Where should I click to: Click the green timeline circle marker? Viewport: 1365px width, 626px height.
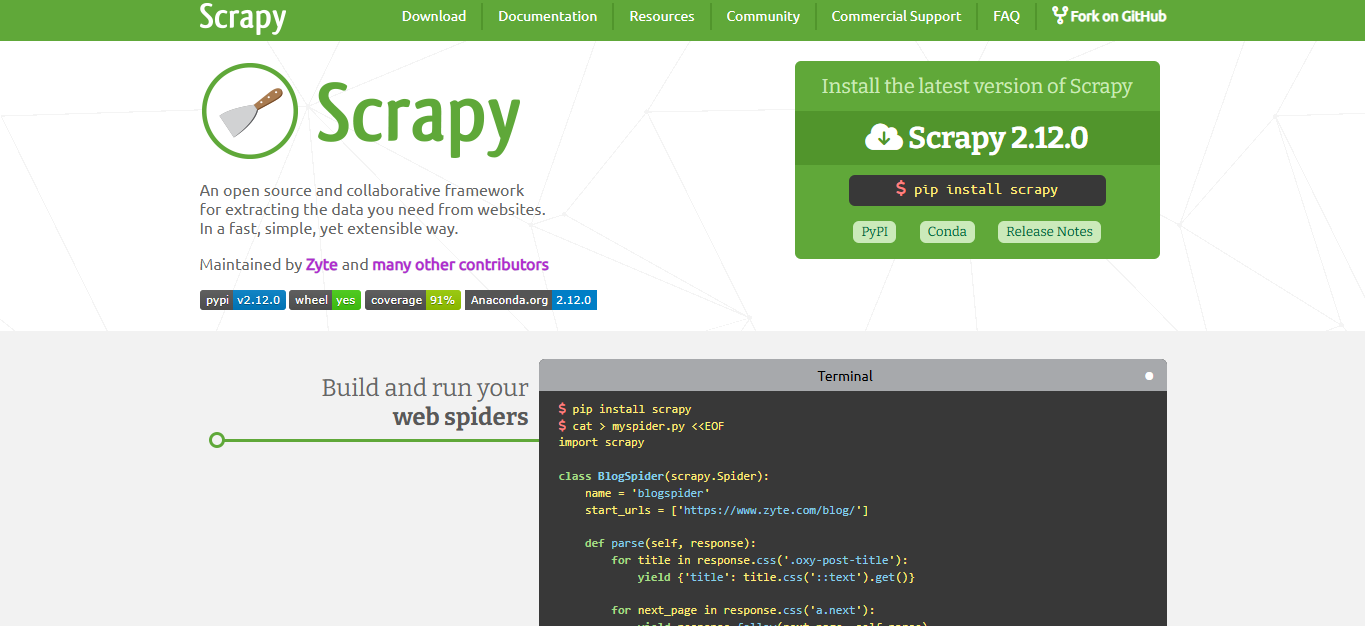(217, 440)
